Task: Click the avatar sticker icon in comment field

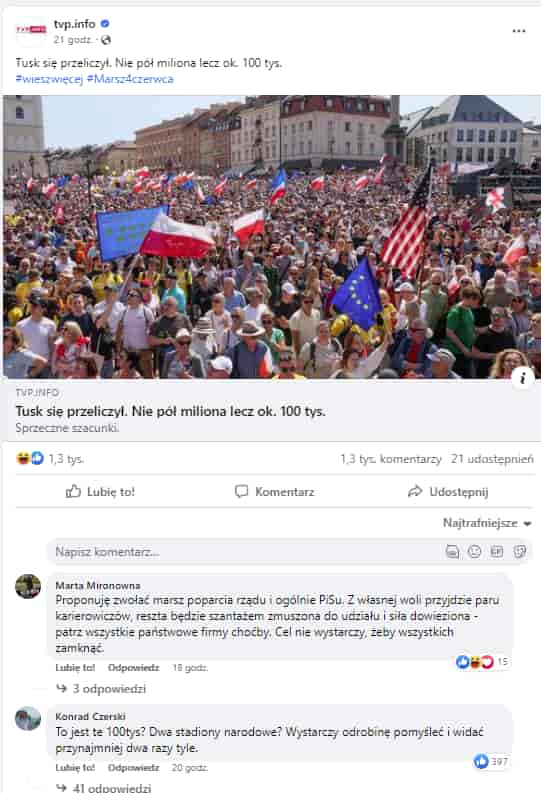Action: tap(453, 551)
